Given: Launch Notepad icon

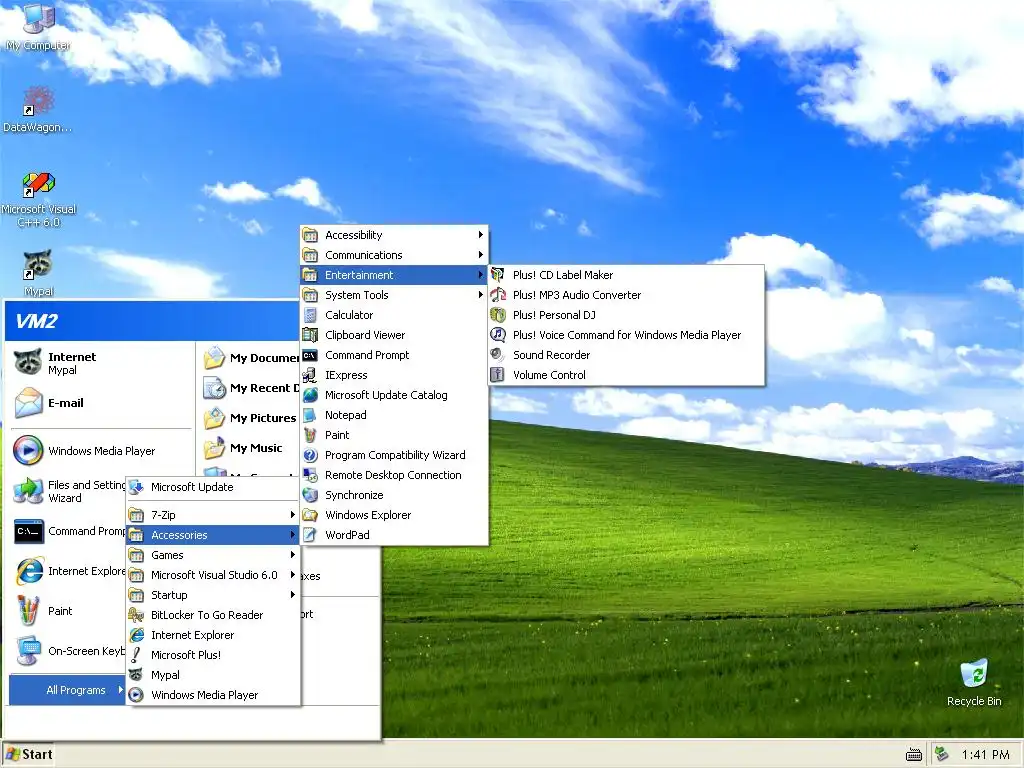Looking at the screenshot, I should (x=310, y=415).
